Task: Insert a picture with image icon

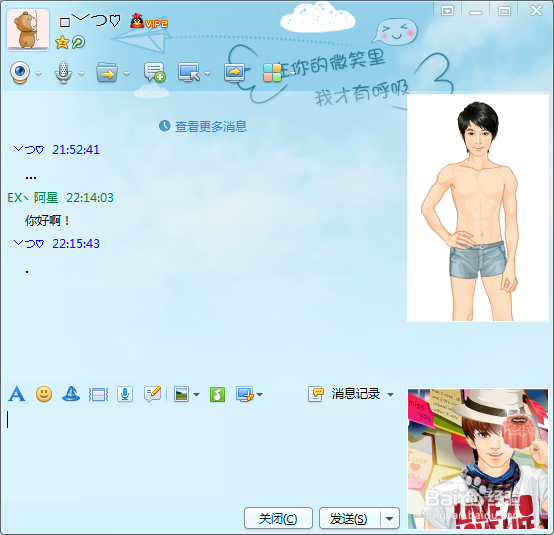Action: click(182, 394)
